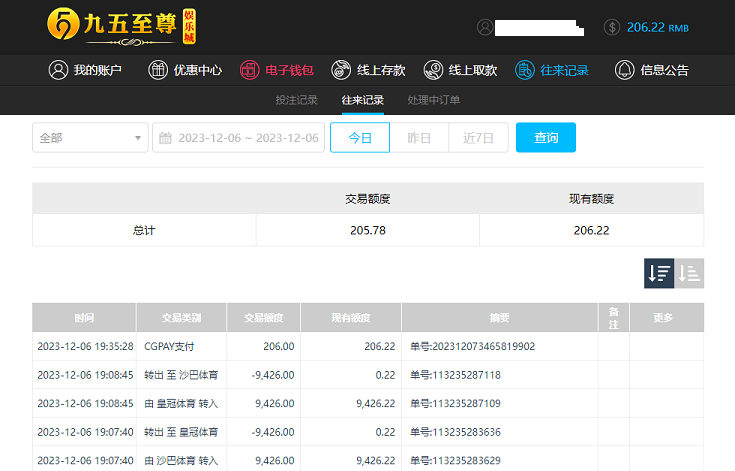Switch to 处理中订单 tab

(434, 100)
